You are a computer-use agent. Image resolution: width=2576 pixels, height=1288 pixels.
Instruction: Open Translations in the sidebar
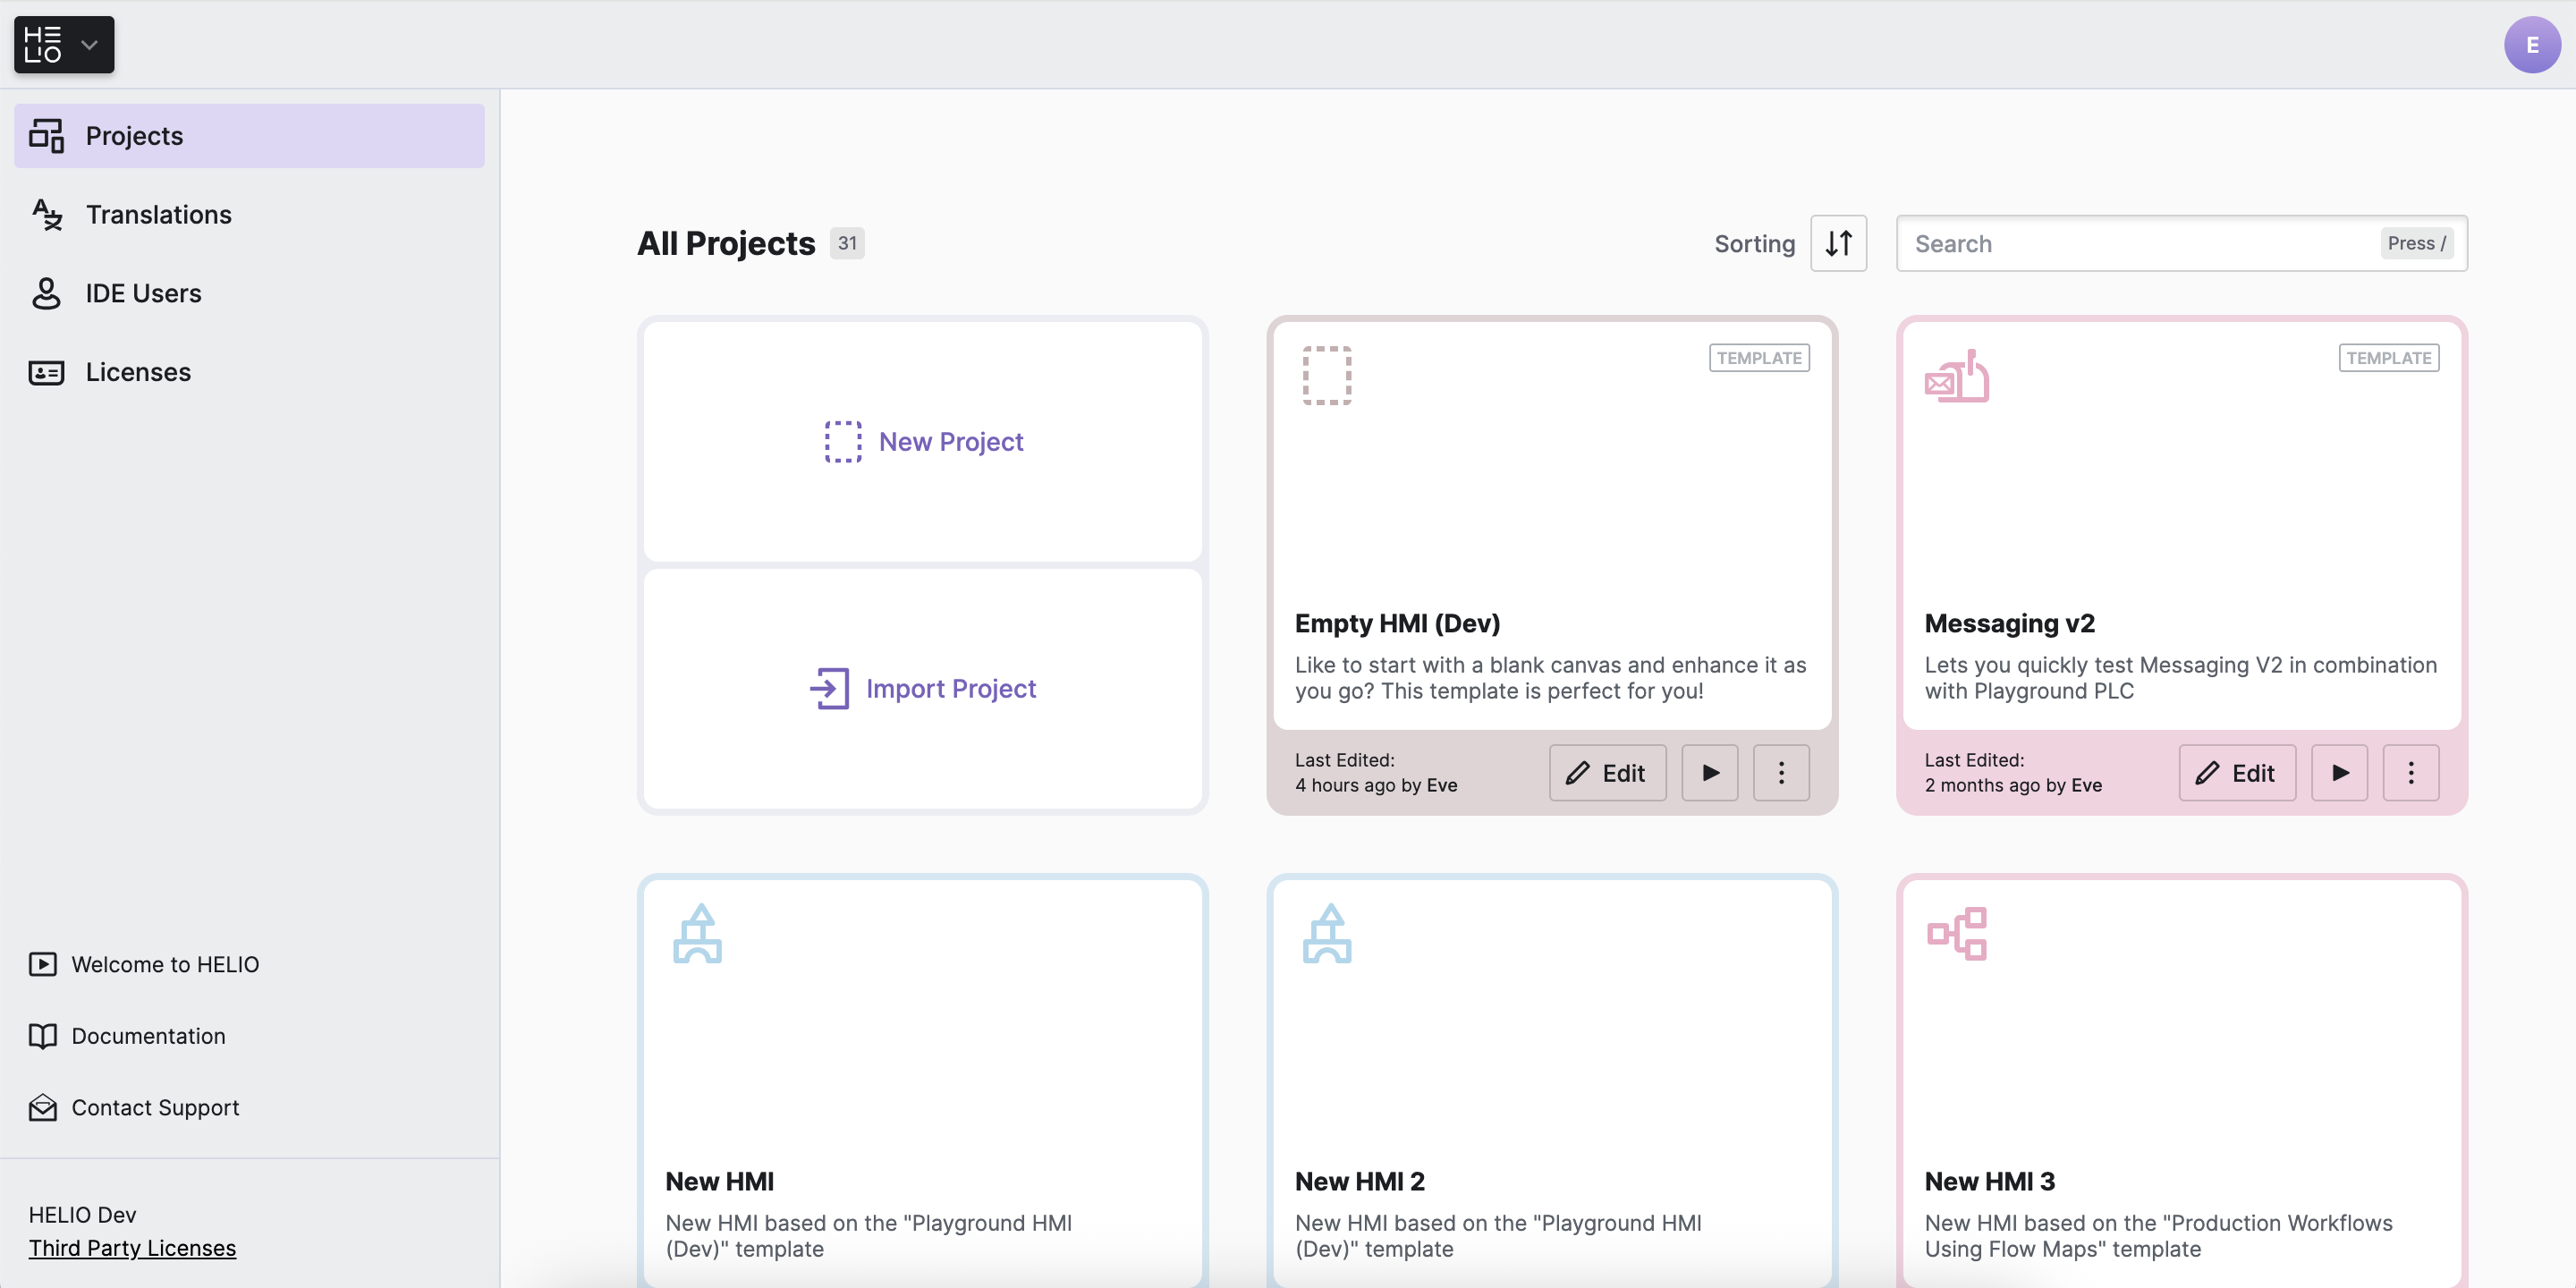(x=158, y=214)
